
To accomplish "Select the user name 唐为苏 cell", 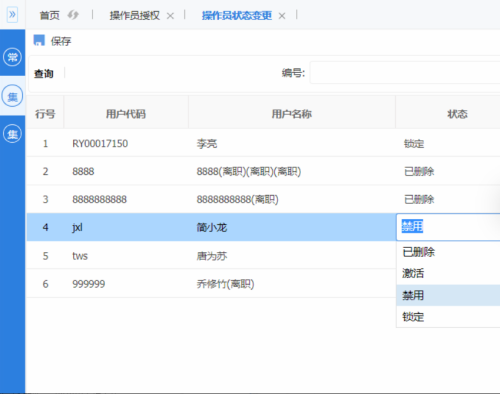I will click(212, 256).
